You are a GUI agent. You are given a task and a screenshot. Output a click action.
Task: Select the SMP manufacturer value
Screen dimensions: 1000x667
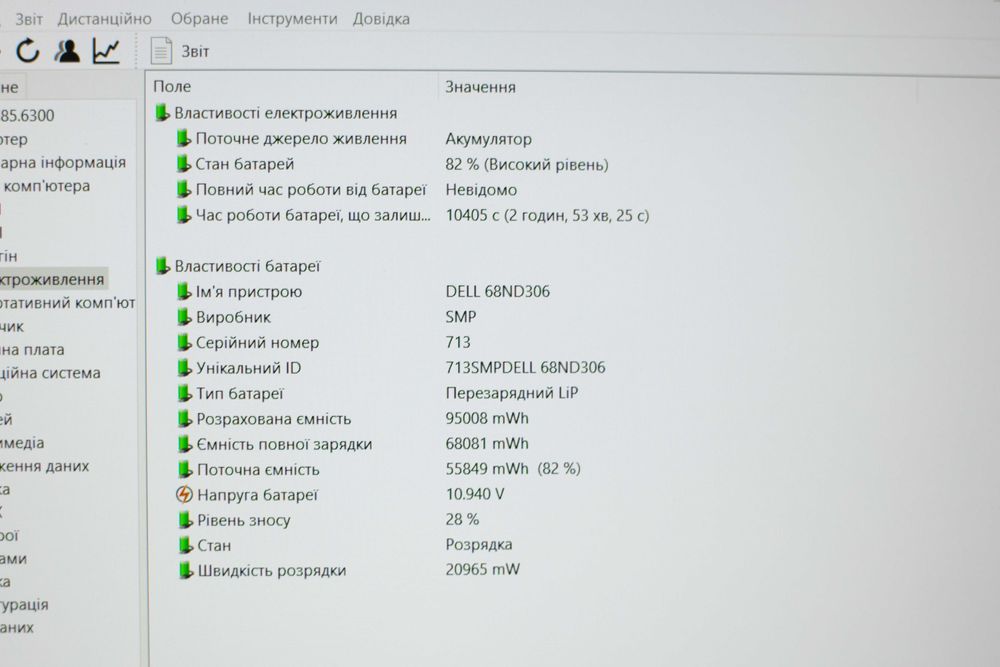pos(460,317)
